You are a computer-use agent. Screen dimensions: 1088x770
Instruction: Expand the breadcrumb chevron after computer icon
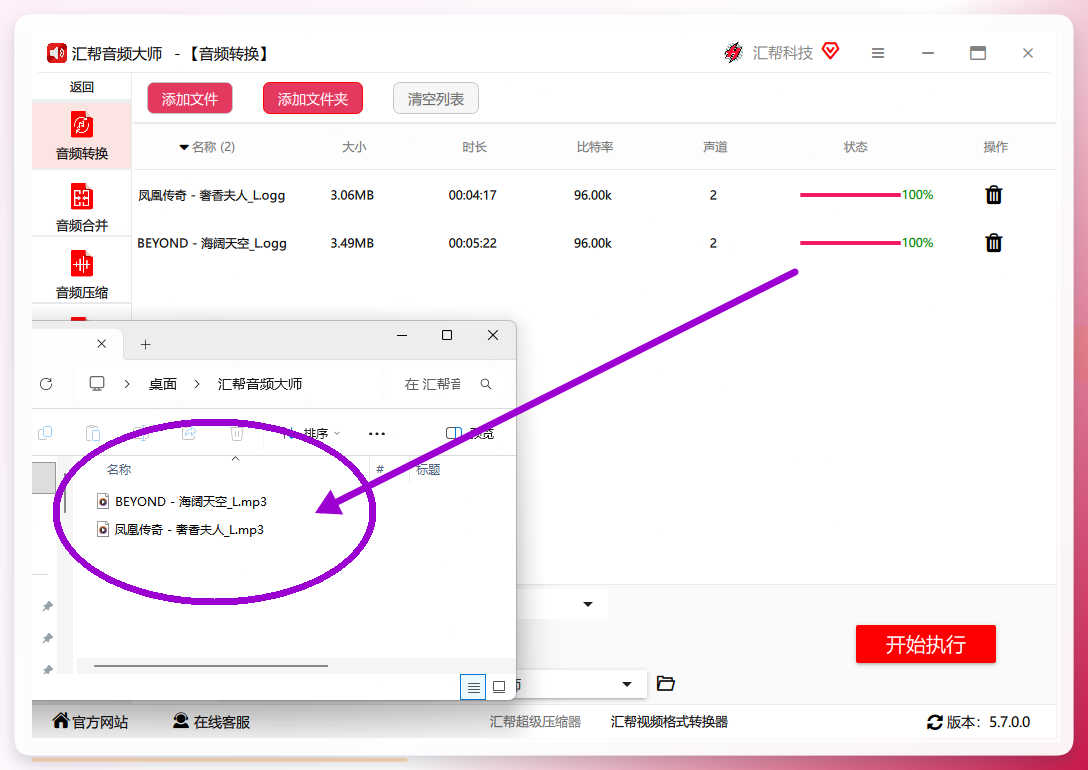tap(127, 384)
